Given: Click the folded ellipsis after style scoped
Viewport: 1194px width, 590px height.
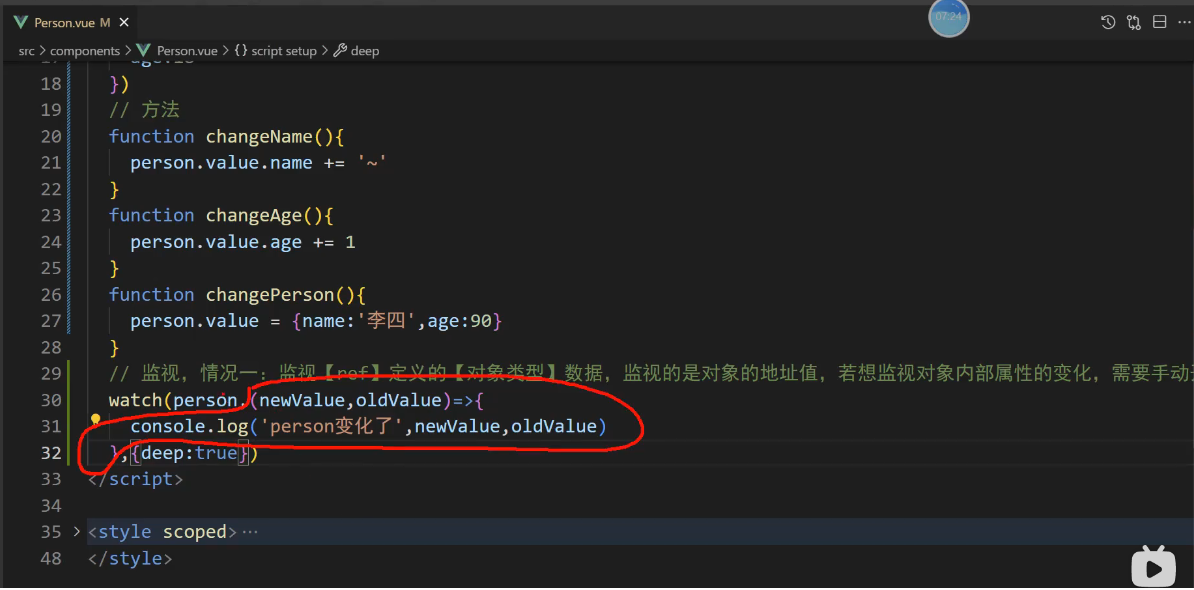Looking at the screenshot, I should (250, 532).
